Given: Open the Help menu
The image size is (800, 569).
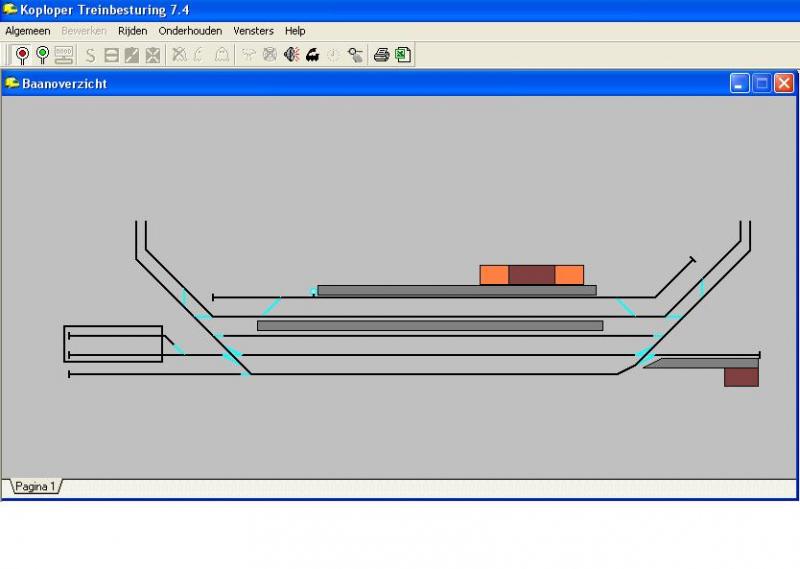Looking at the screenshot, I should click(x=295, y=31).
